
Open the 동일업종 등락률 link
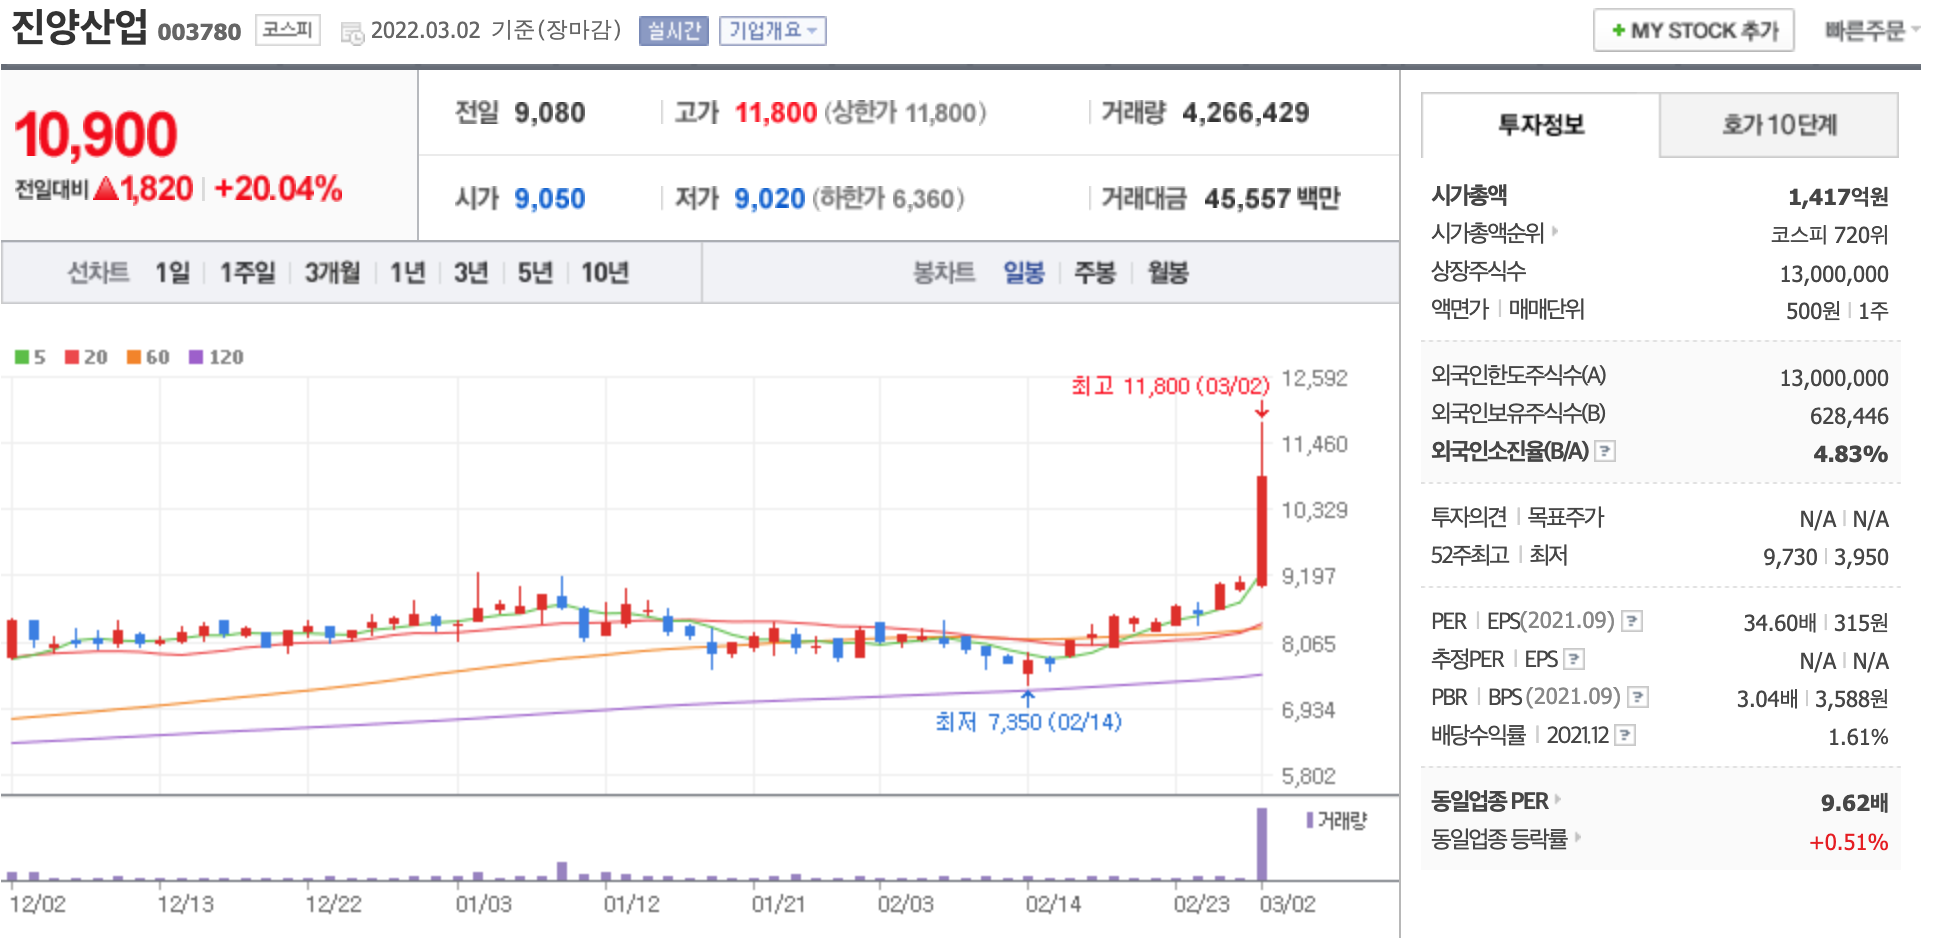tap(1499, 838)
